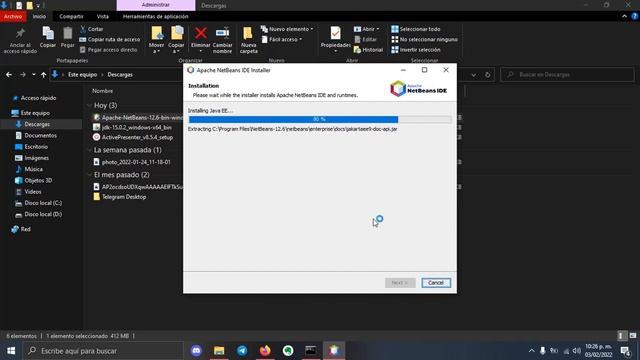
Task: Select Objetos 3D in navigation pane
Action: tap(38, 180)
